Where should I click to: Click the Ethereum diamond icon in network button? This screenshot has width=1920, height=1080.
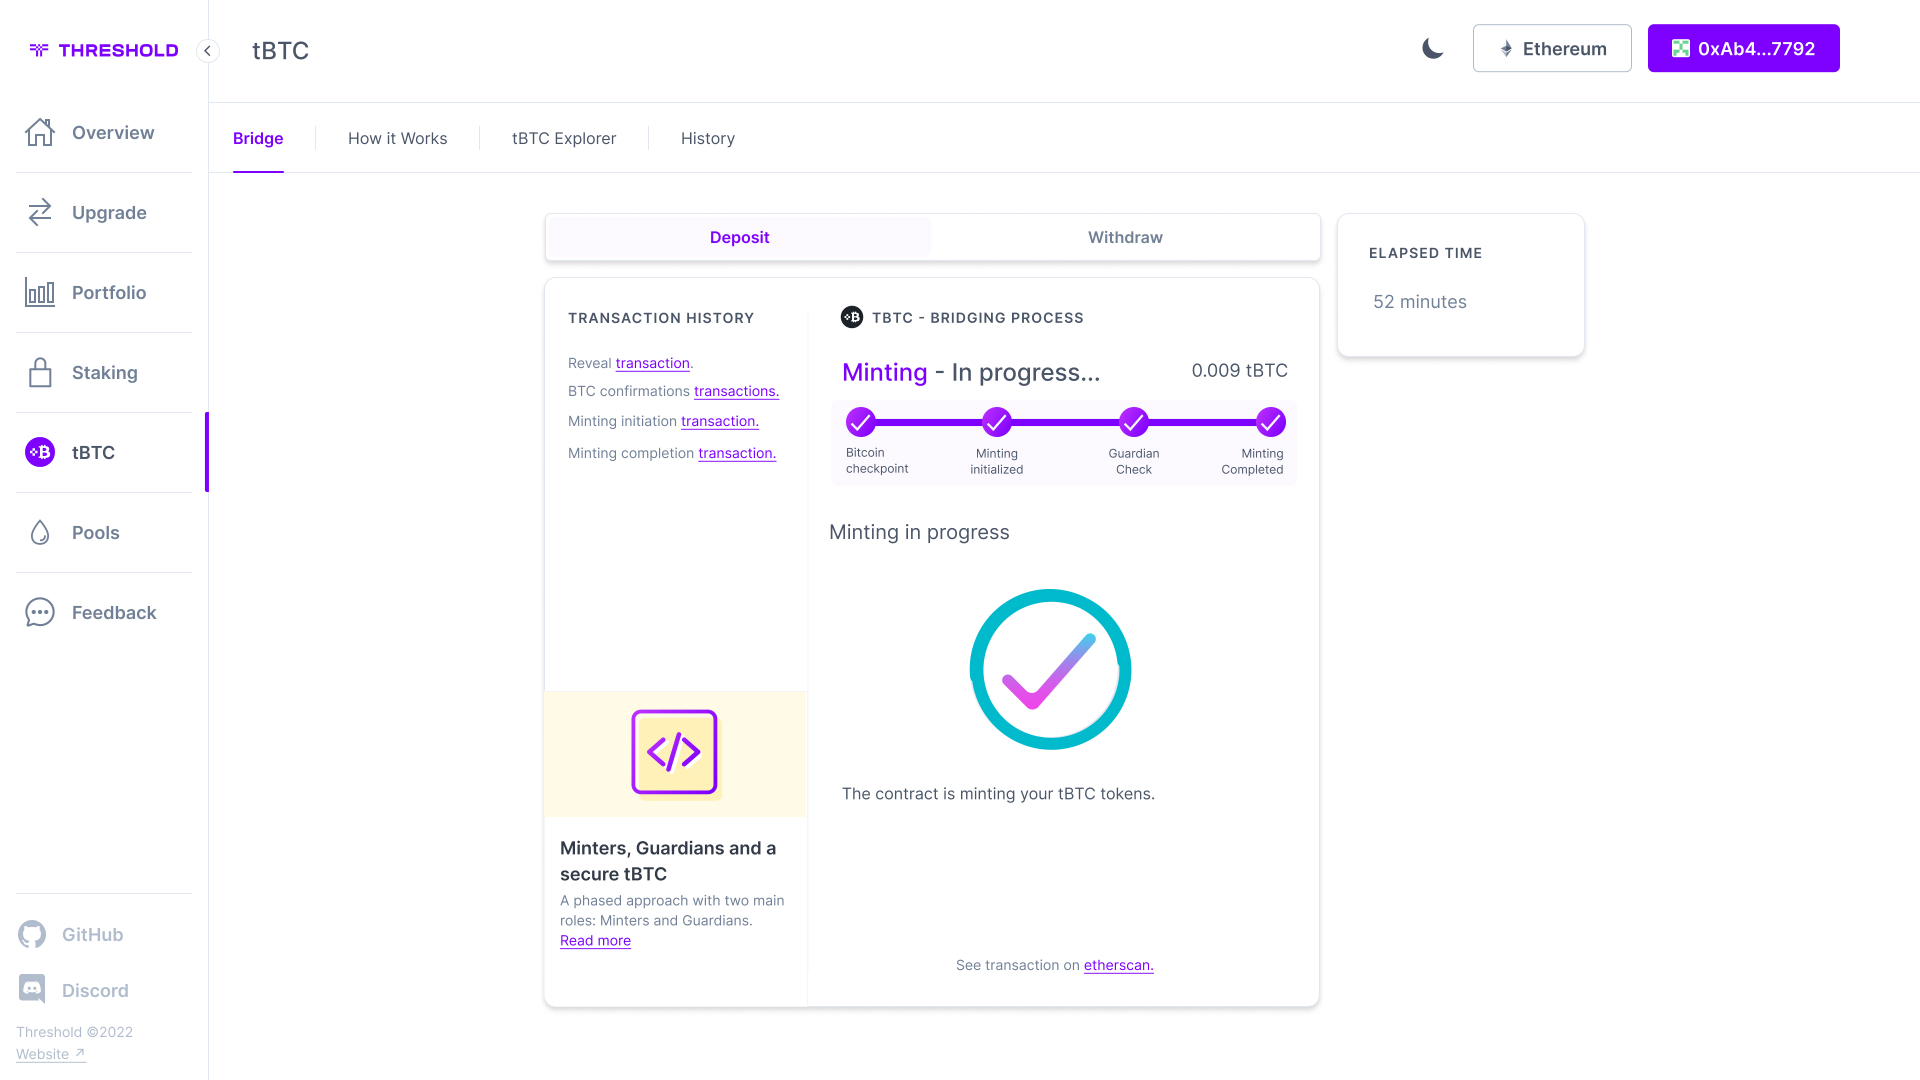1506,49
